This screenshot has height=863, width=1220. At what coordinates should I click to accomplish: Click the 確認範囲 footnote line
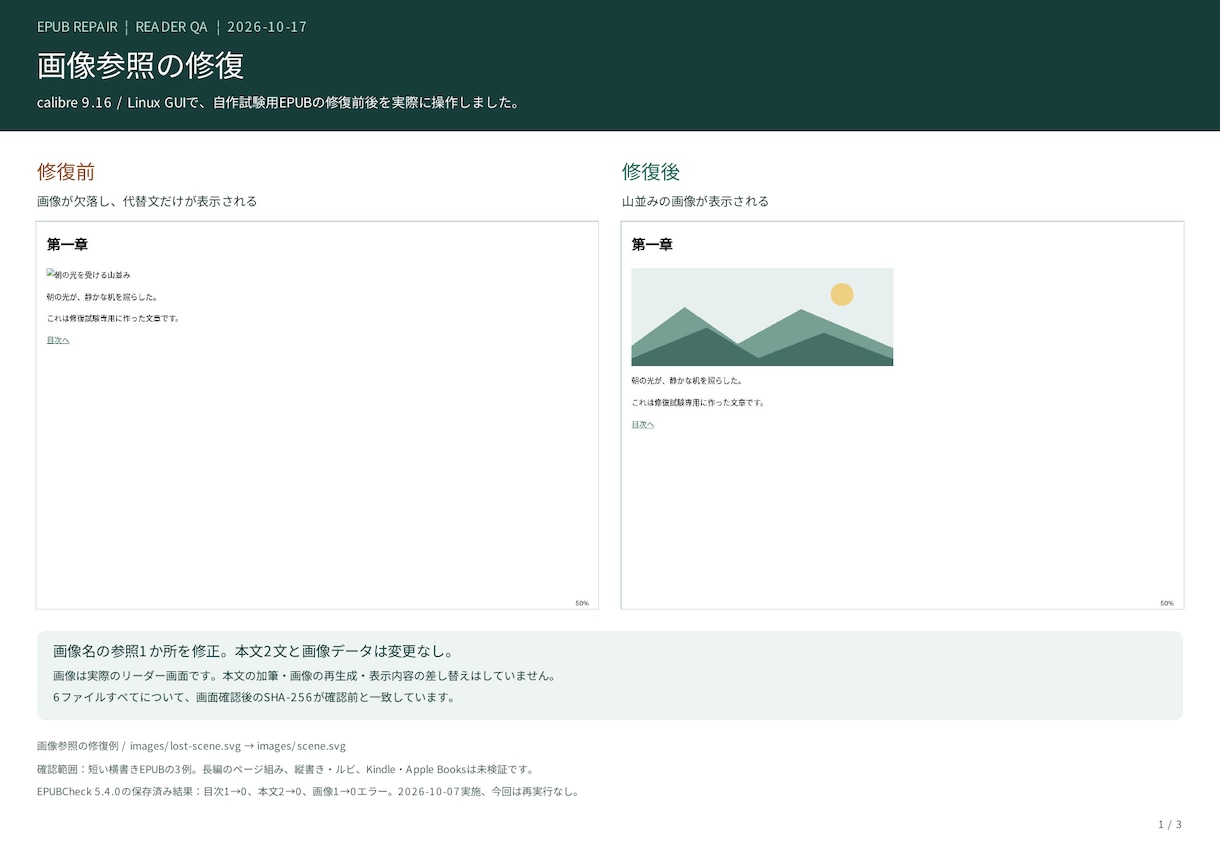286,769
